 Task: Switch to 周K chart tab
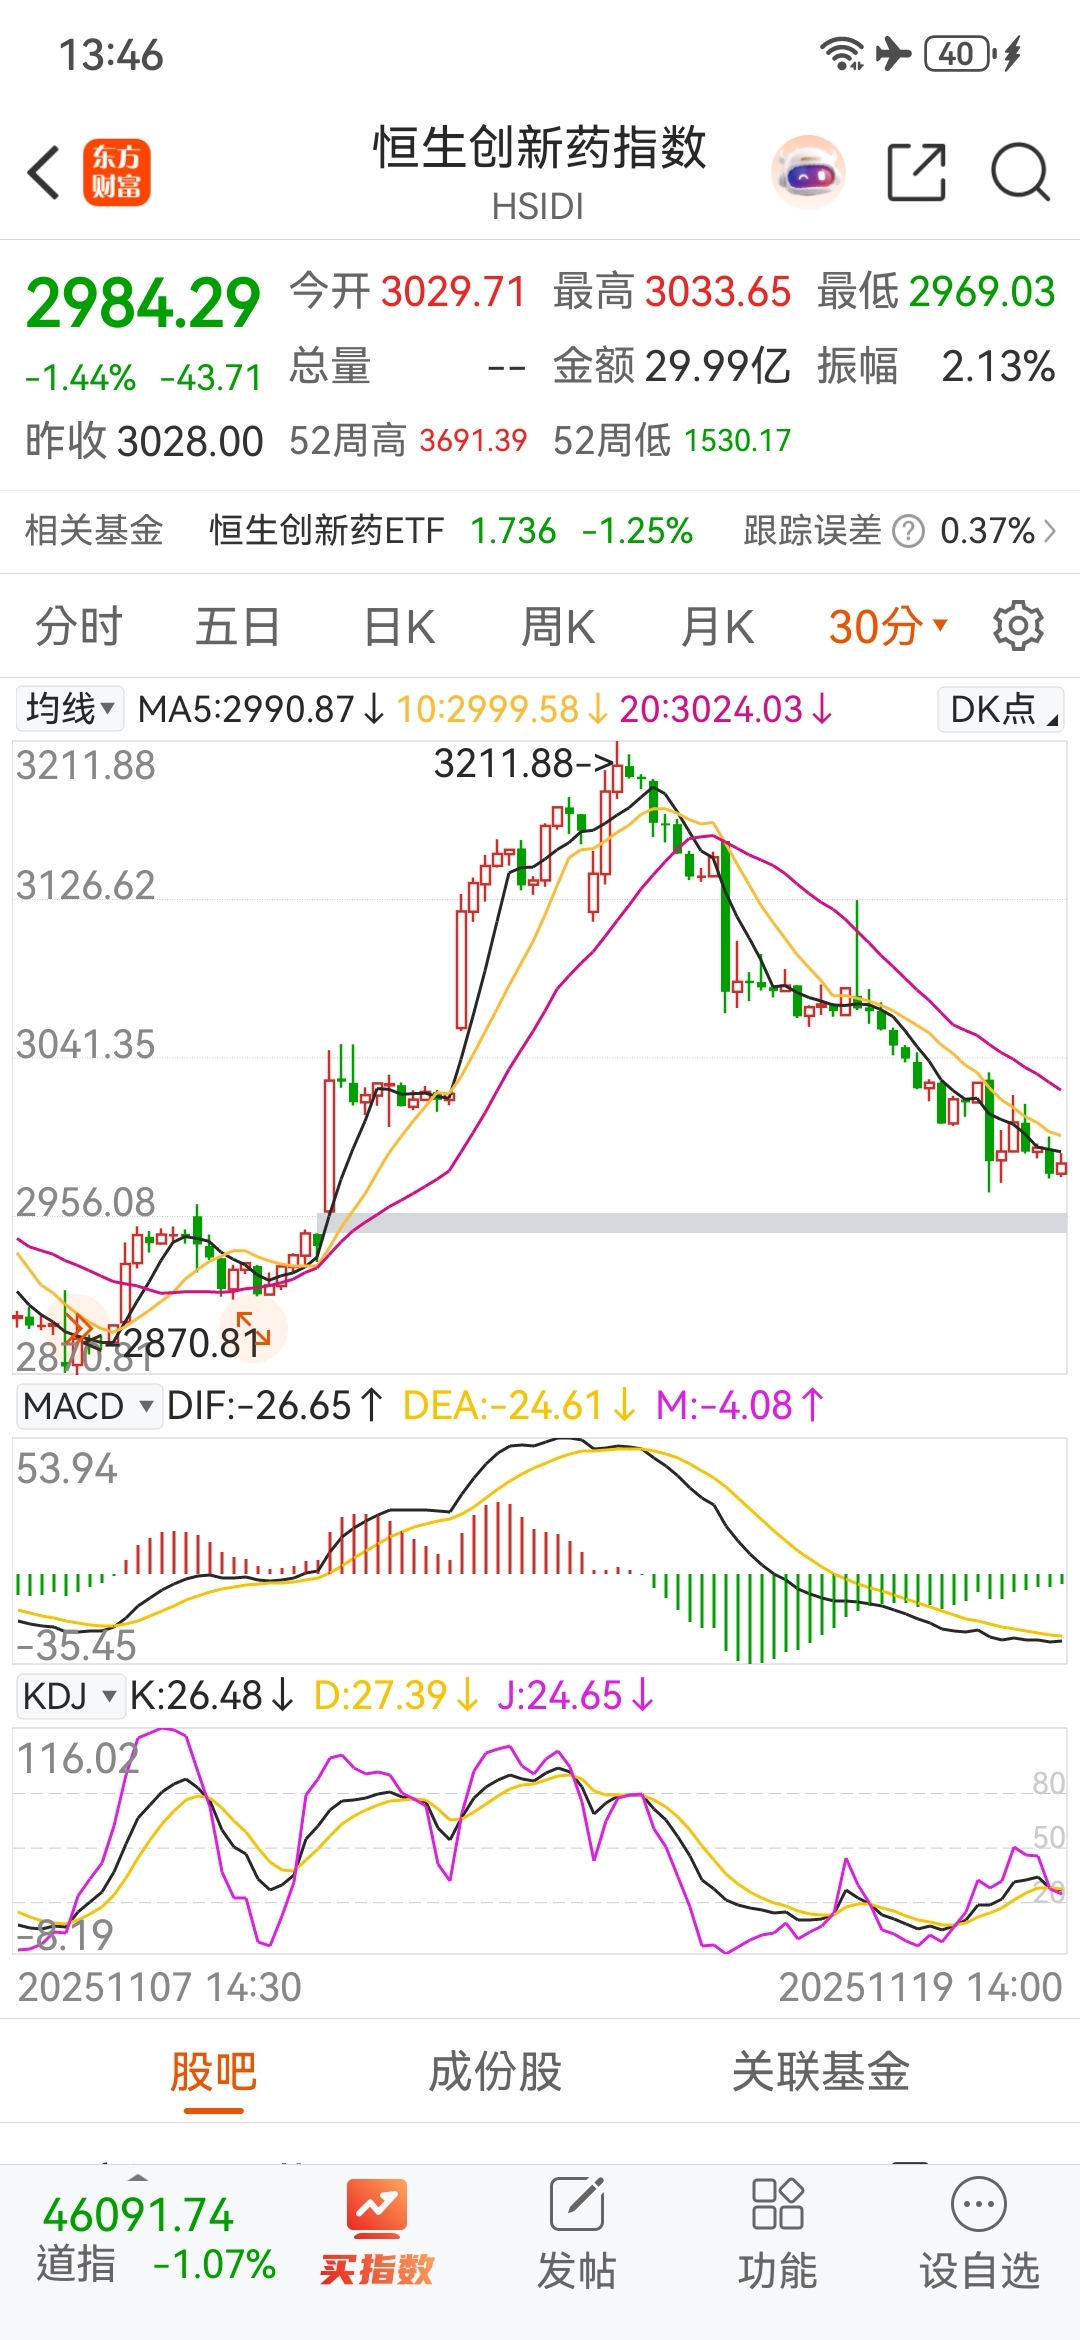pos(558,627)
